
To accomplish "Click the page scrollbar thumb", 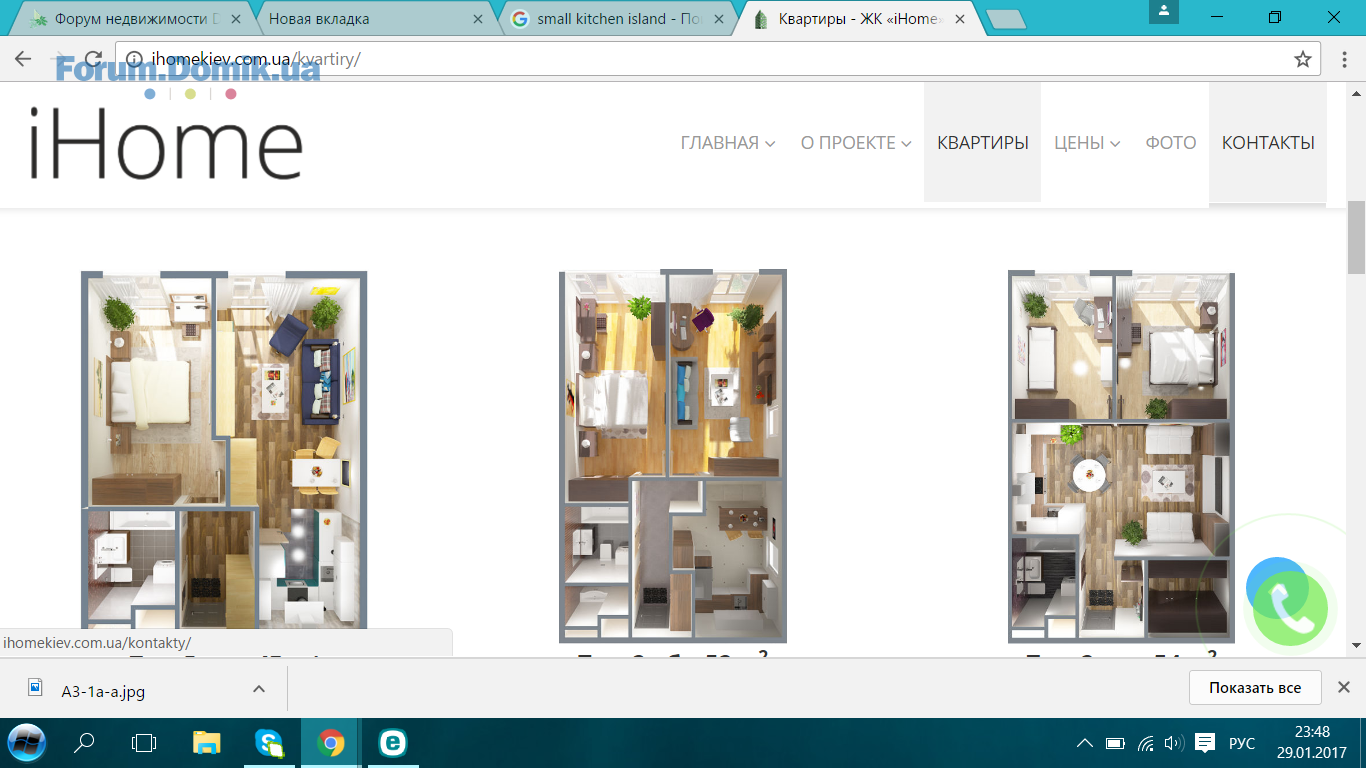I will (1357, 237).
